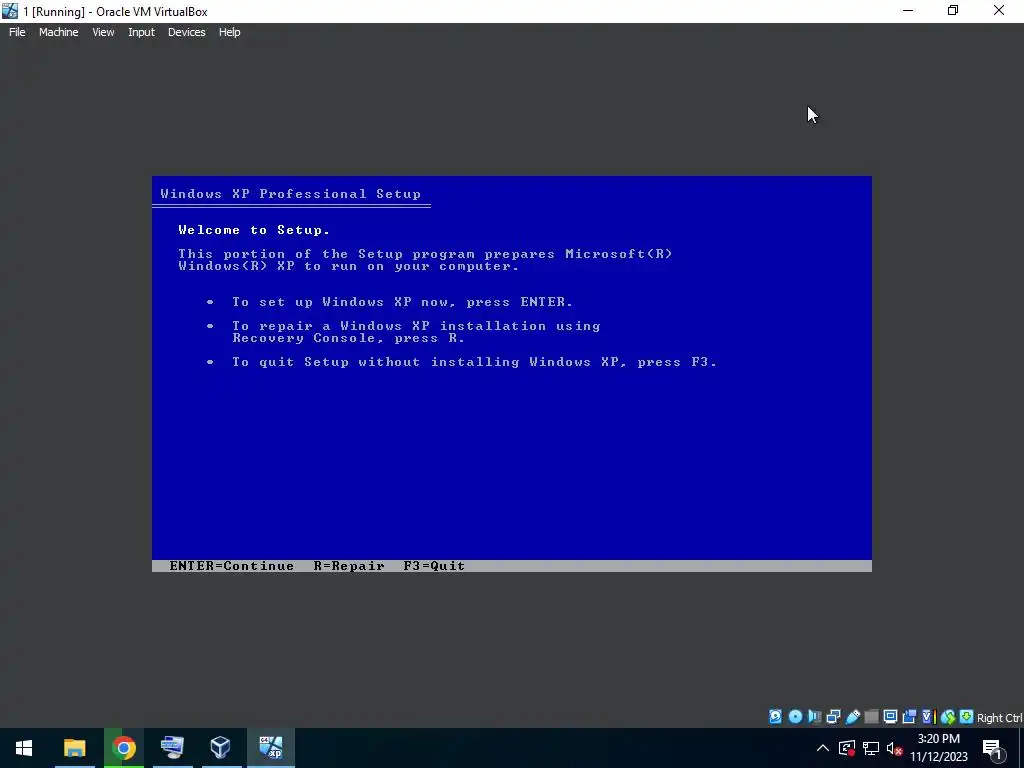Screen dimensions: 1024x768
Task: Click the 'Windows XP Professional Setup' heading
Action: tap(291, 194)
